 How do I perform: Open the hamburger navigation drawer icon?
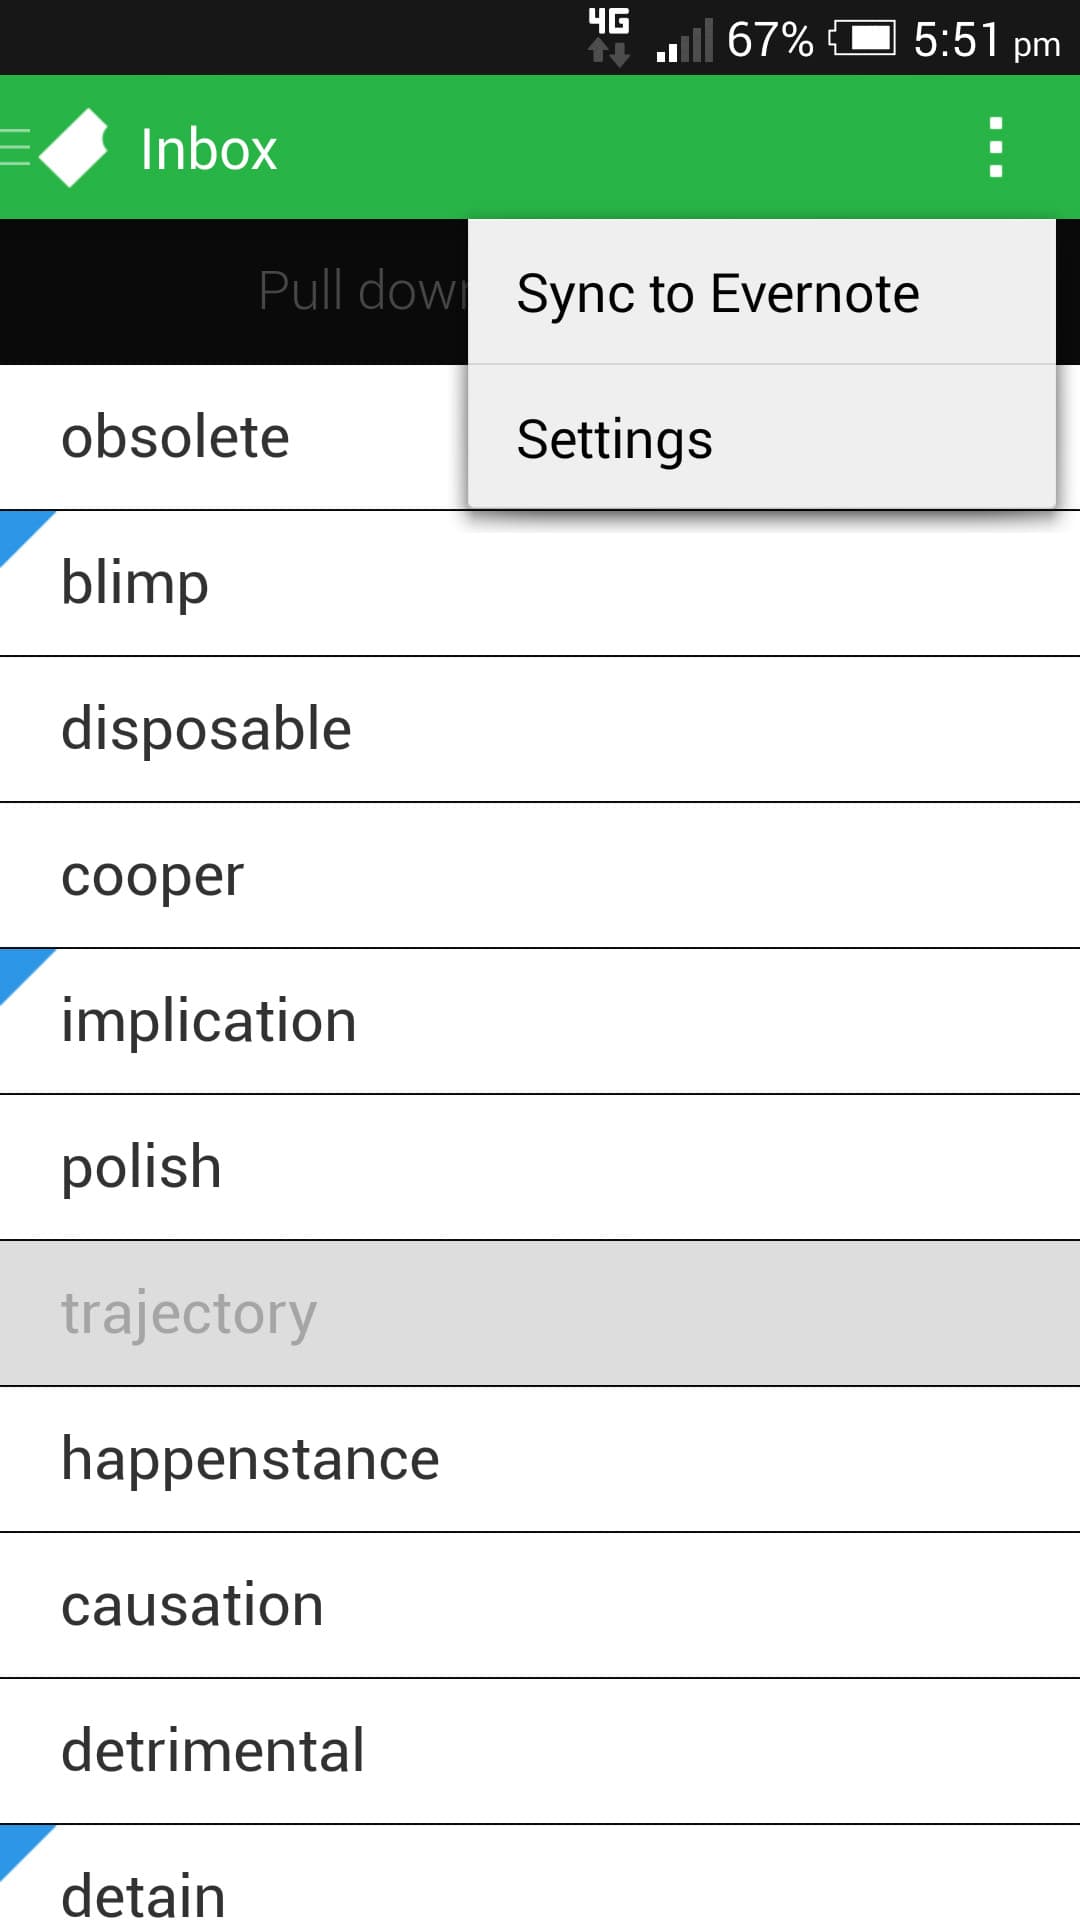[16, 148]
